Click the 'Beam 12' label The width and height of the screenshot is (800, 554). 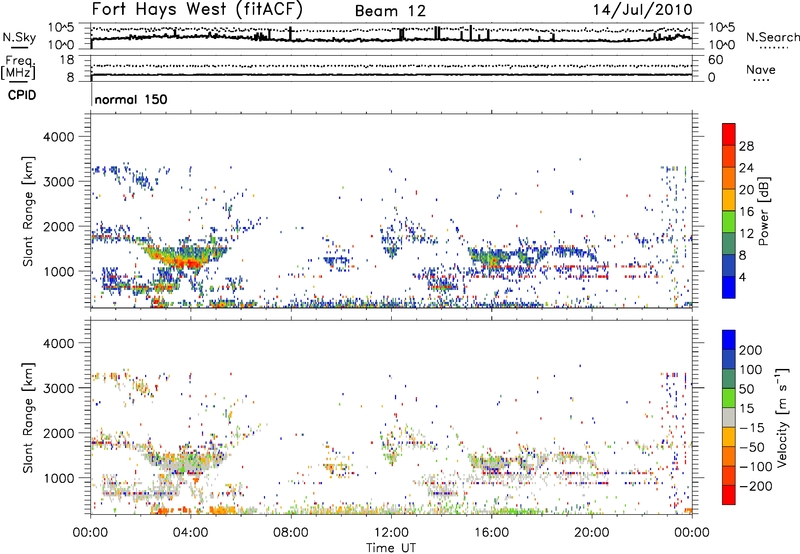[x=390, y=11]
